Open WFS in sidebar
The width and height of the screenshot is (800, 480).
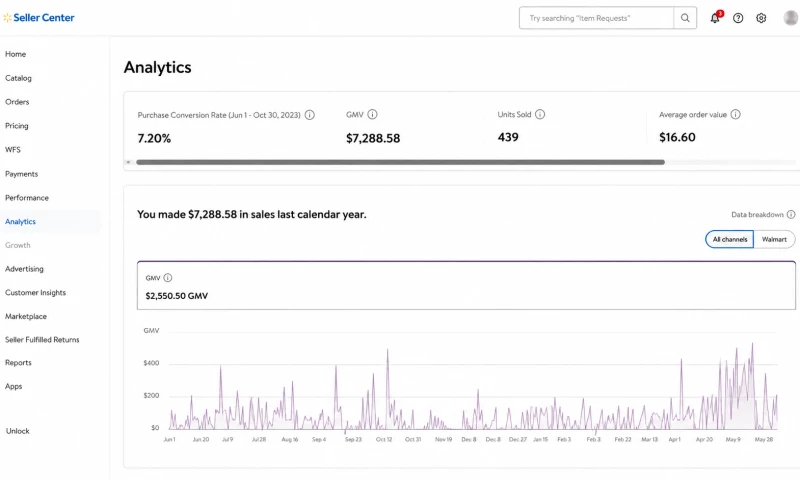(x=13, y=149)
